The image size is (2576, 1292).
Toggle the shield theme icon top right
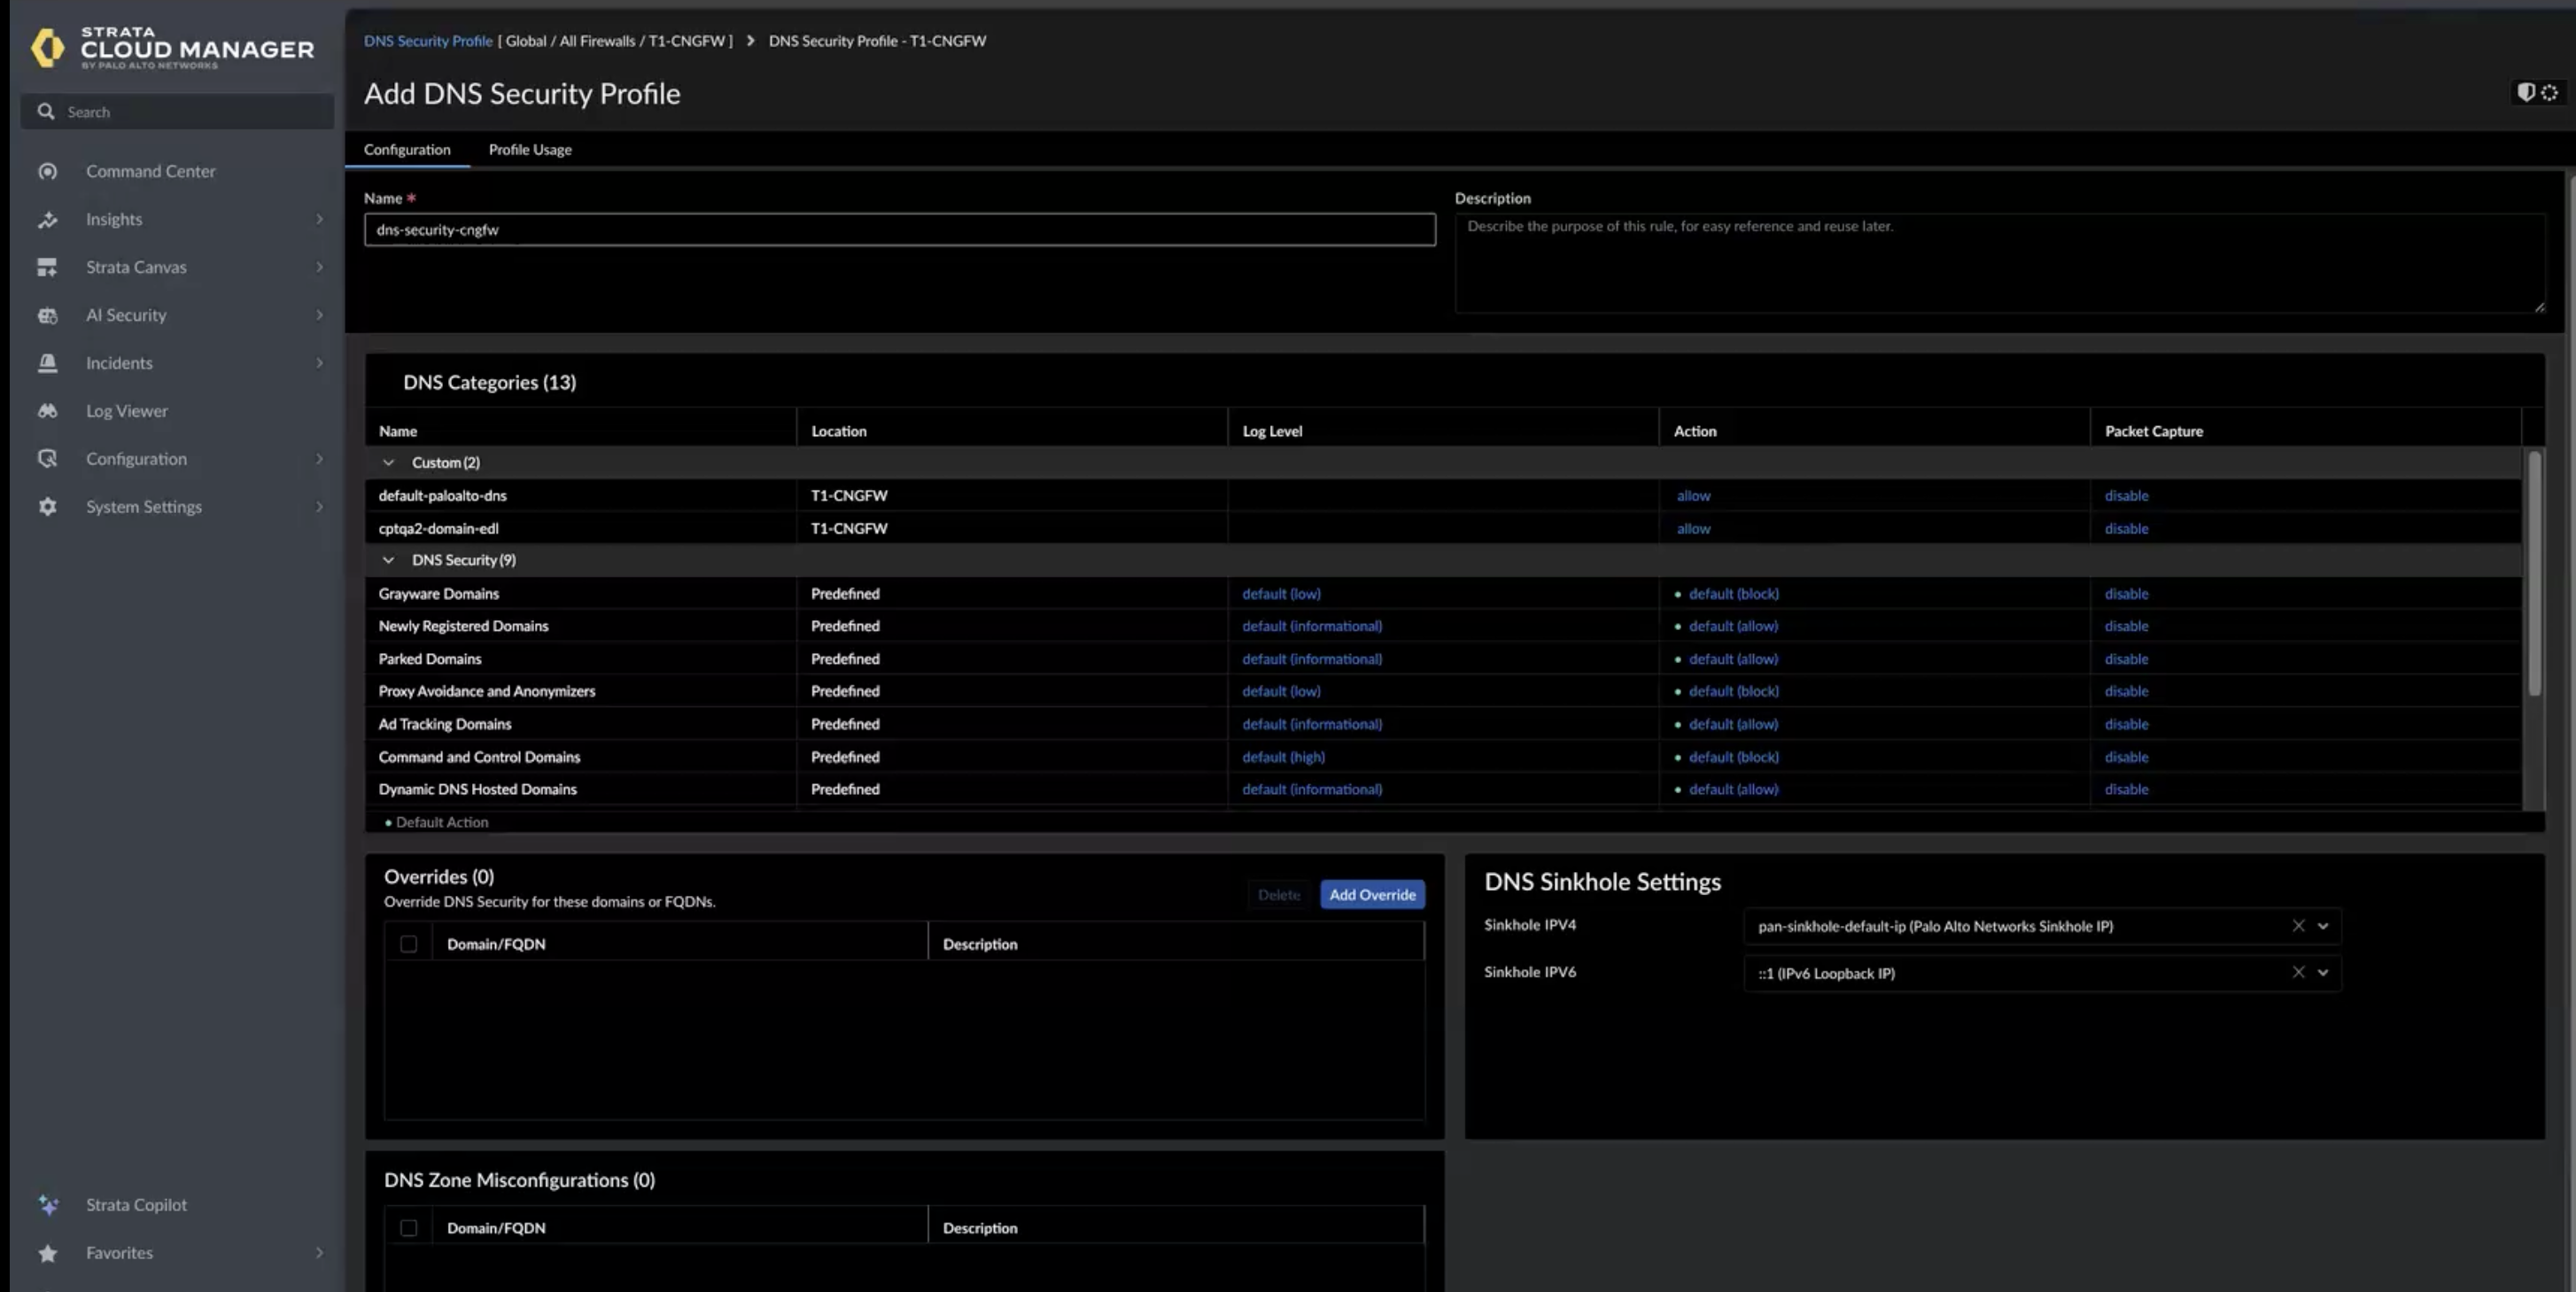point(2526,92)
